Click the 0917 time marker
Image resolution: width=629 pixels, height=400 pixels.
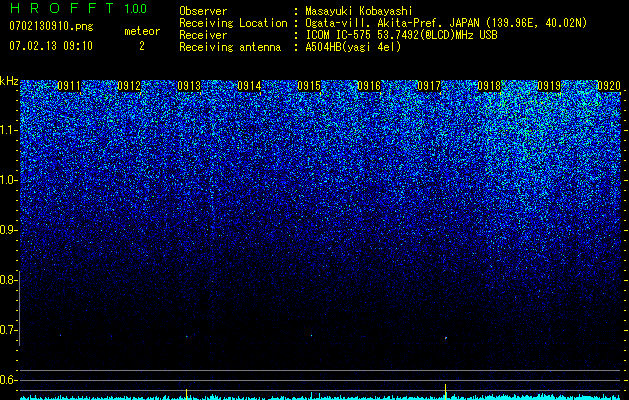(x=429, y=86)
